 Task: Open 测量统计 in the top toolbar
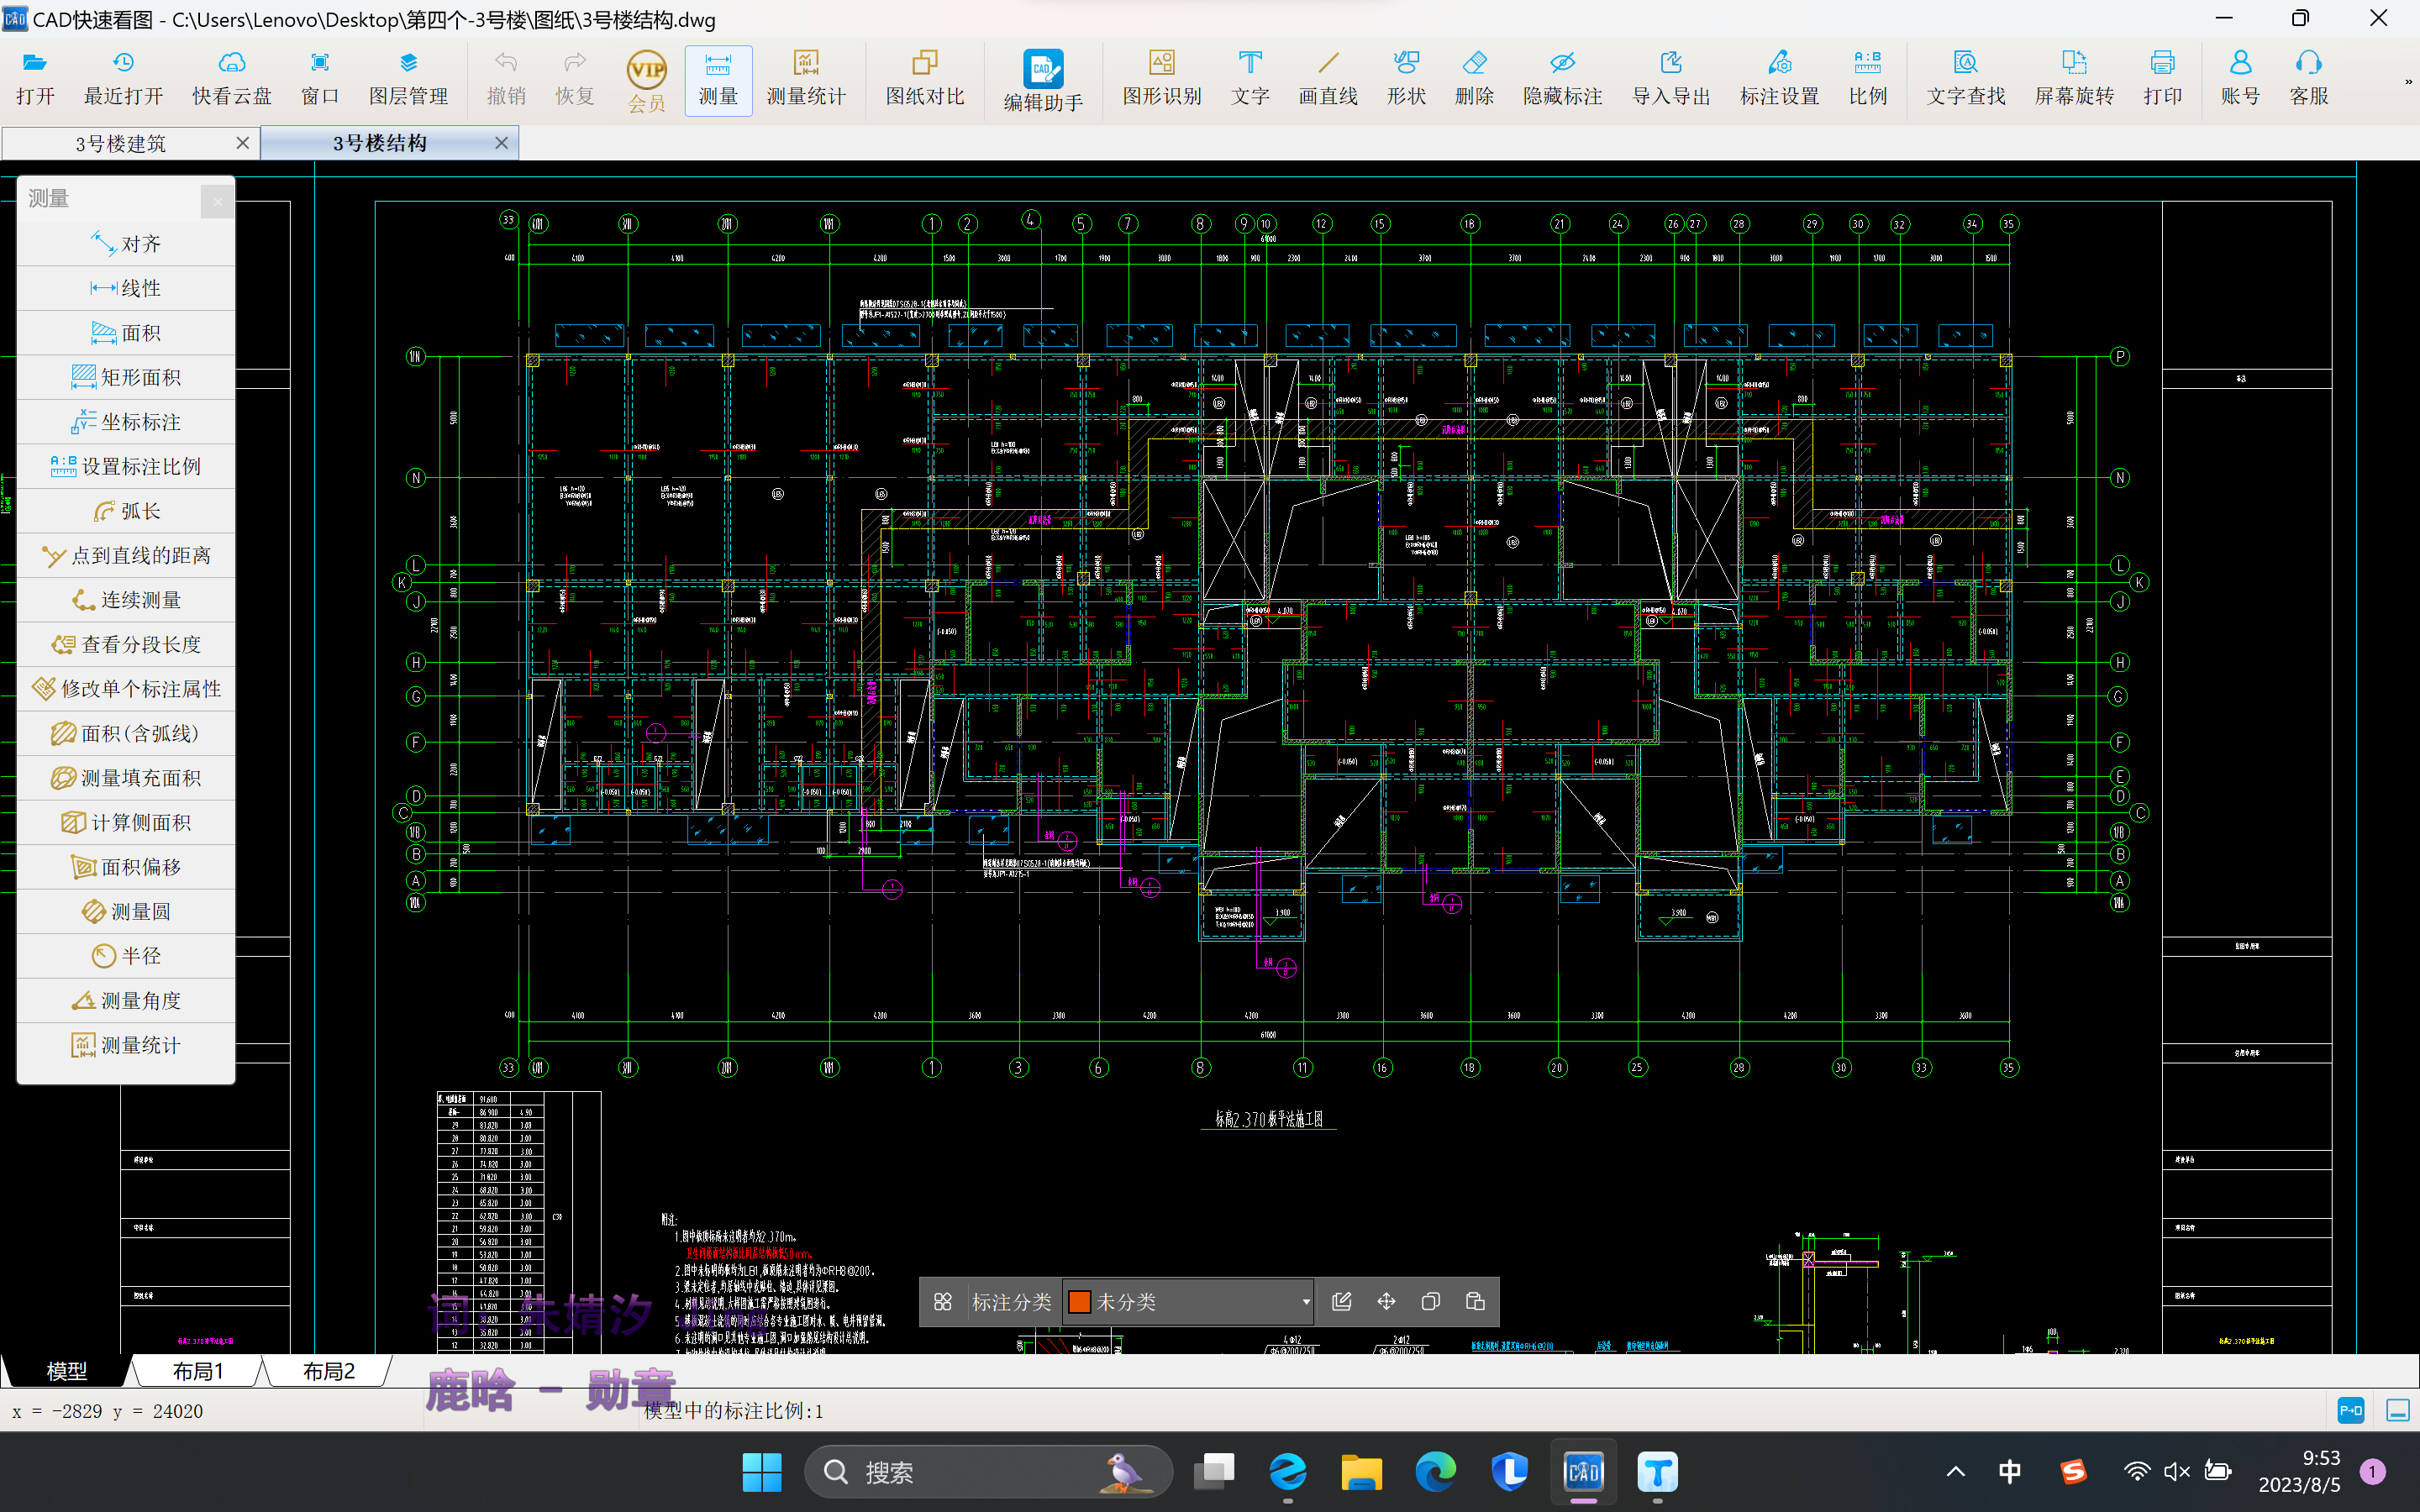(806, 79)
